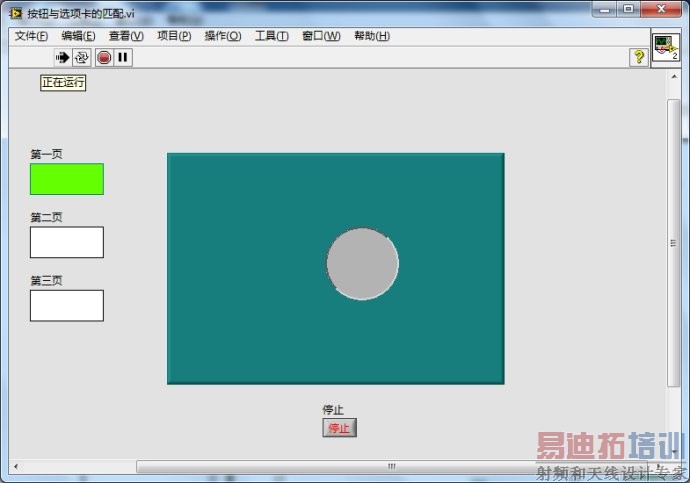
Task: Toggle the white 第二页 button
Action: [67, 242]
